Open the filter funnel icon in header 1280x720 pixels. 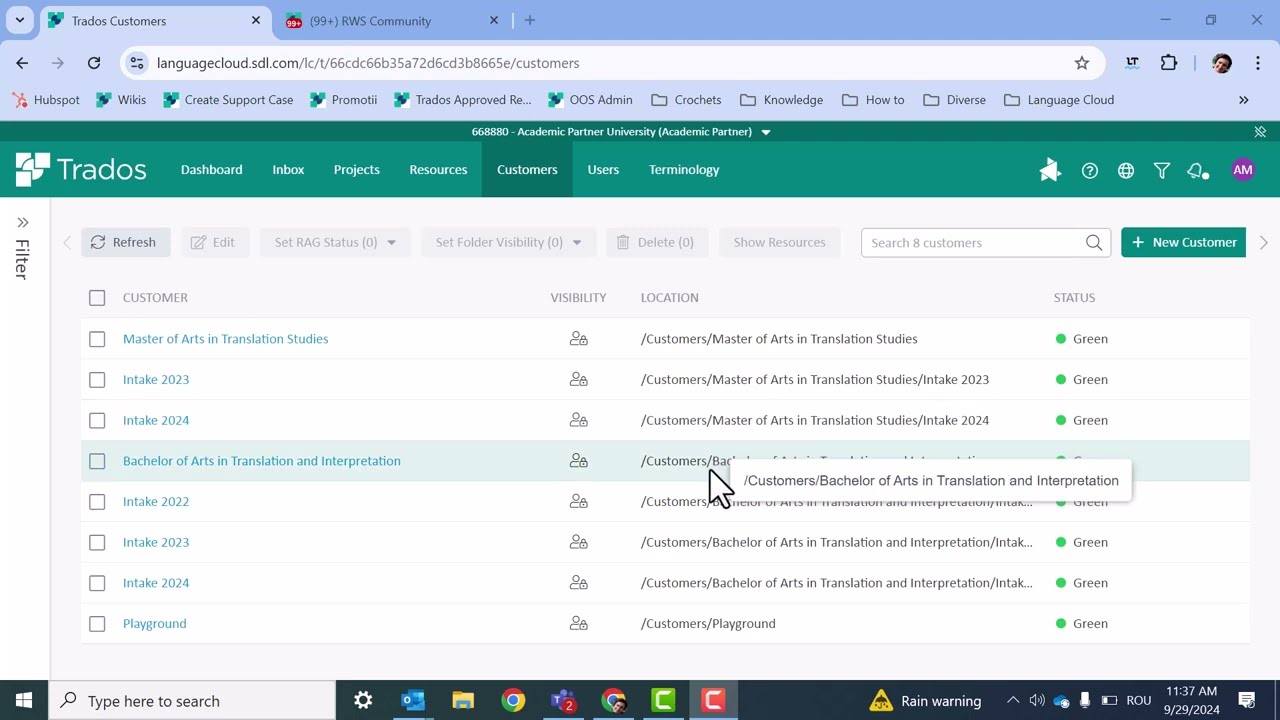[1162, 171]
